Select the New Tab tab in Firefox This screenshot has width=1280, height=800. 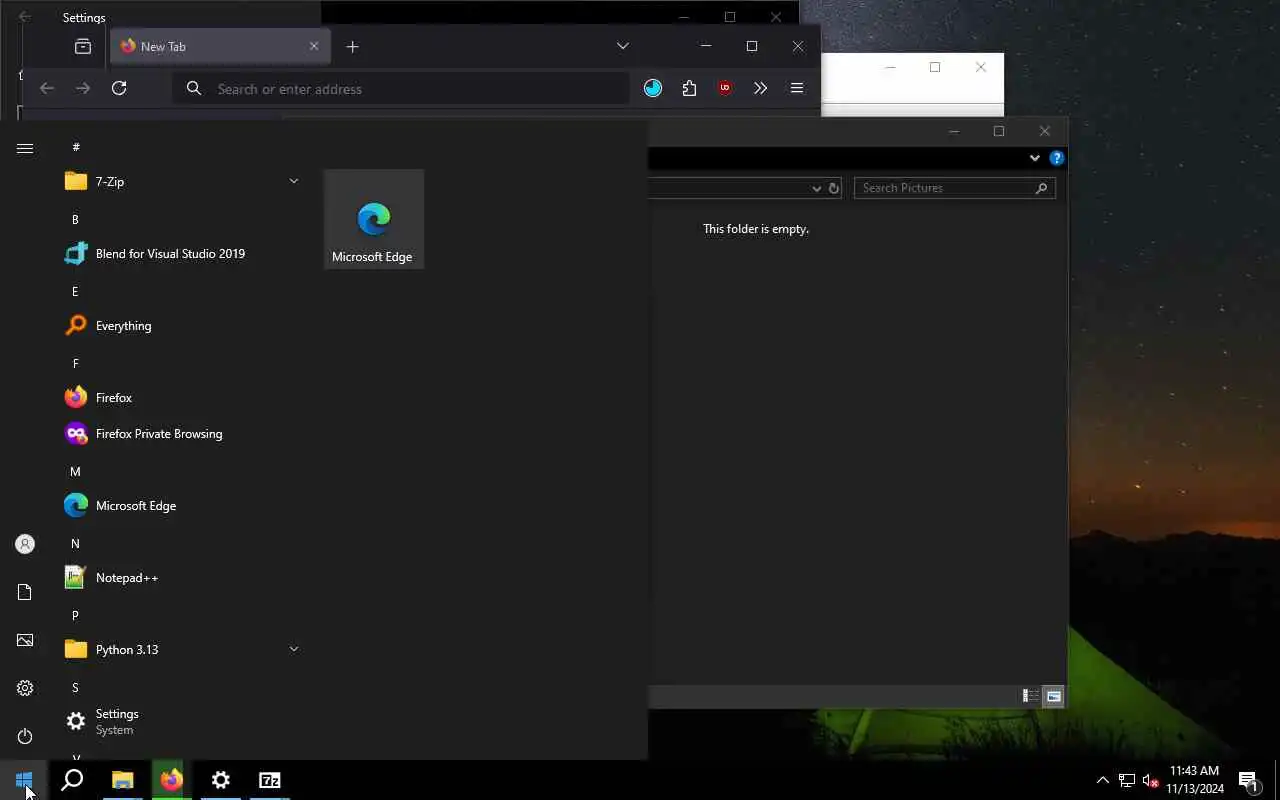pos(219,46)
